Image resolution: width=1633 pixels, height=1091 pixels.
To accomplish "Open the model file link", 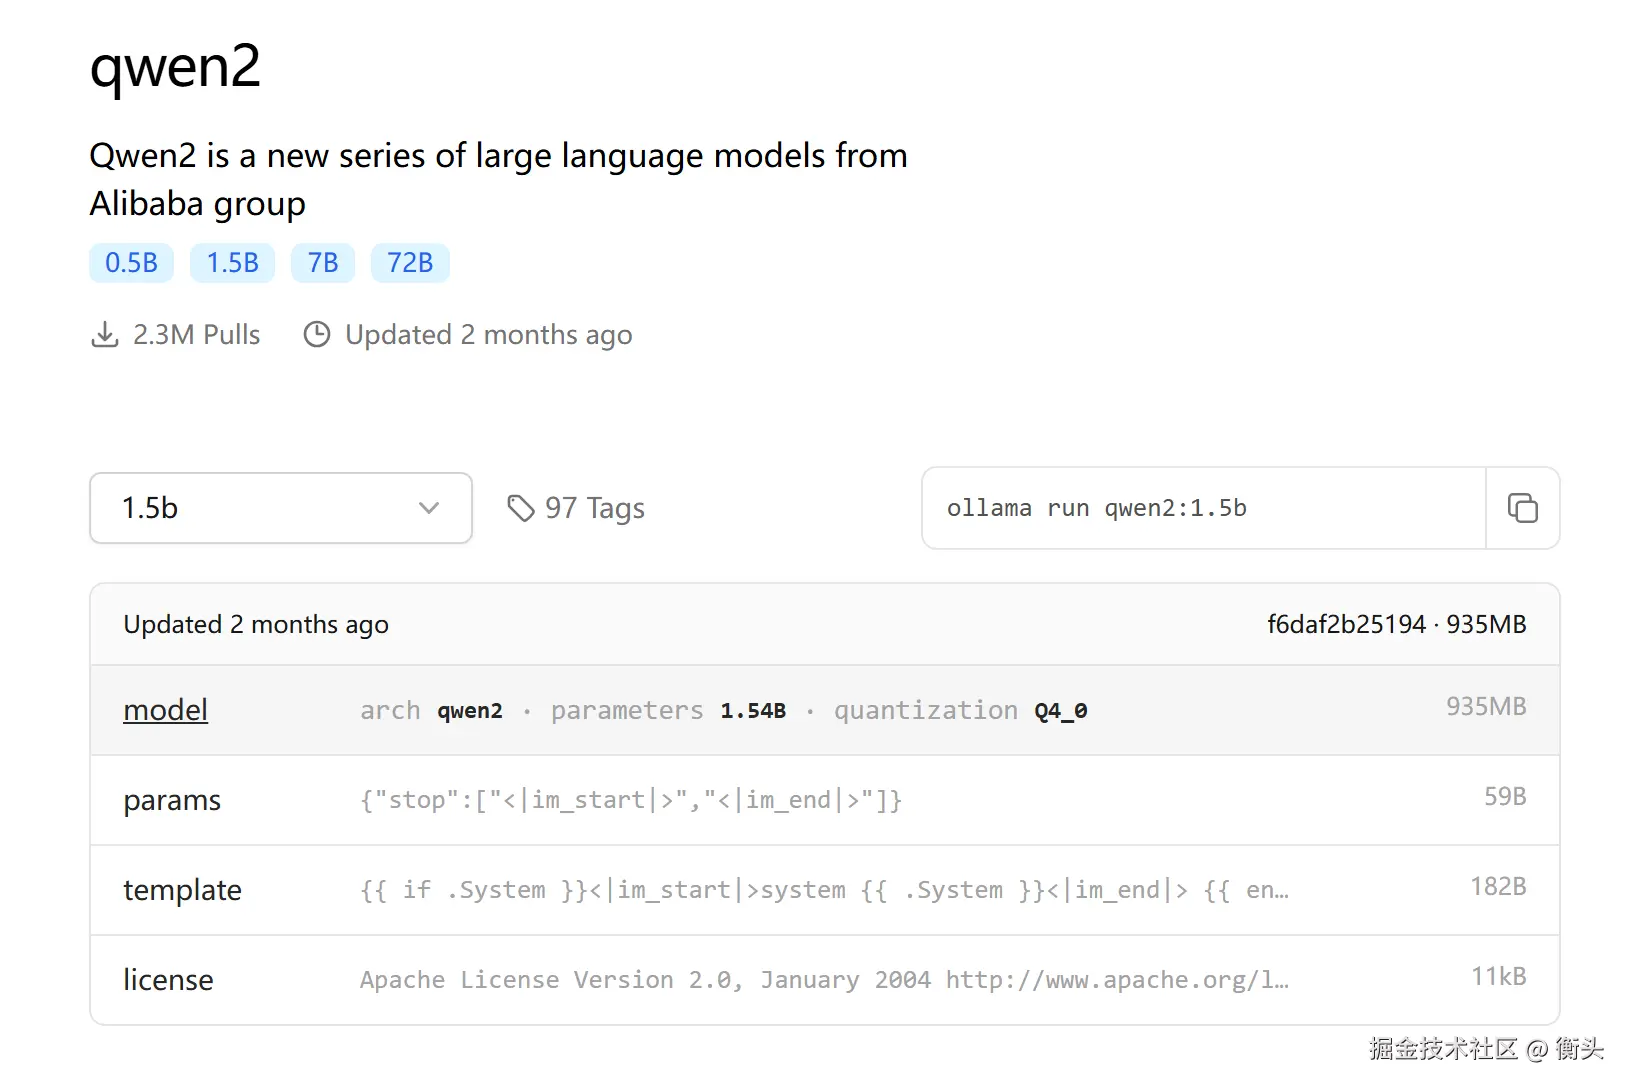I will point(166,710).
